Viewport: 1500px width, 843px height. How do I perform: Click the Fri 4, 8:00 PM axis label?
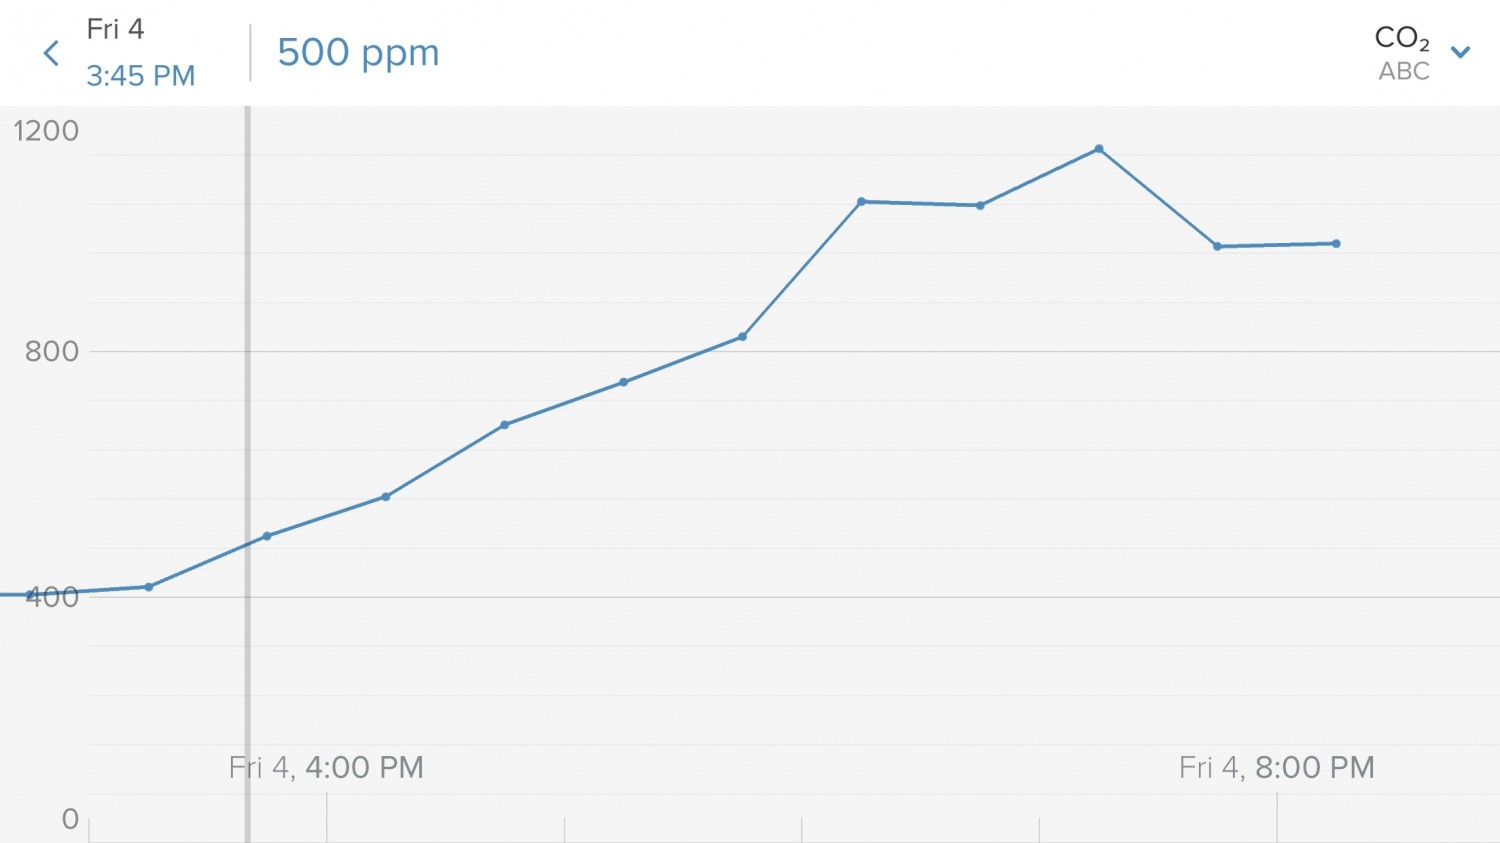(1276, 767)
